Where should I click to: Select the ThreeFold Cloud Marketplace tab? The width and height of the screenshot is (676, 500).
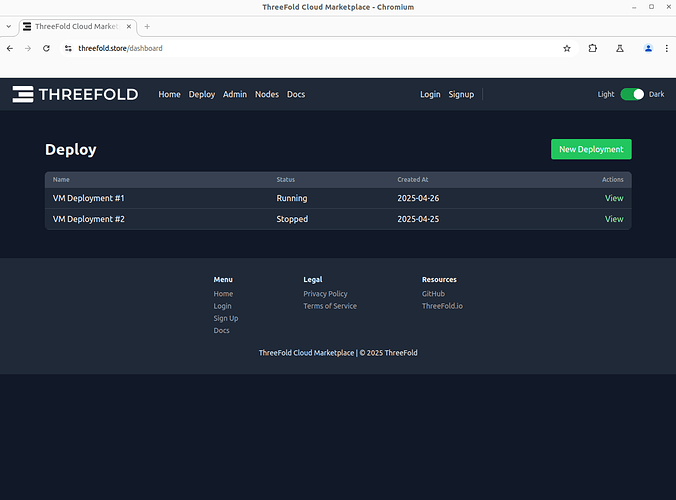click(x=78, y=26)
